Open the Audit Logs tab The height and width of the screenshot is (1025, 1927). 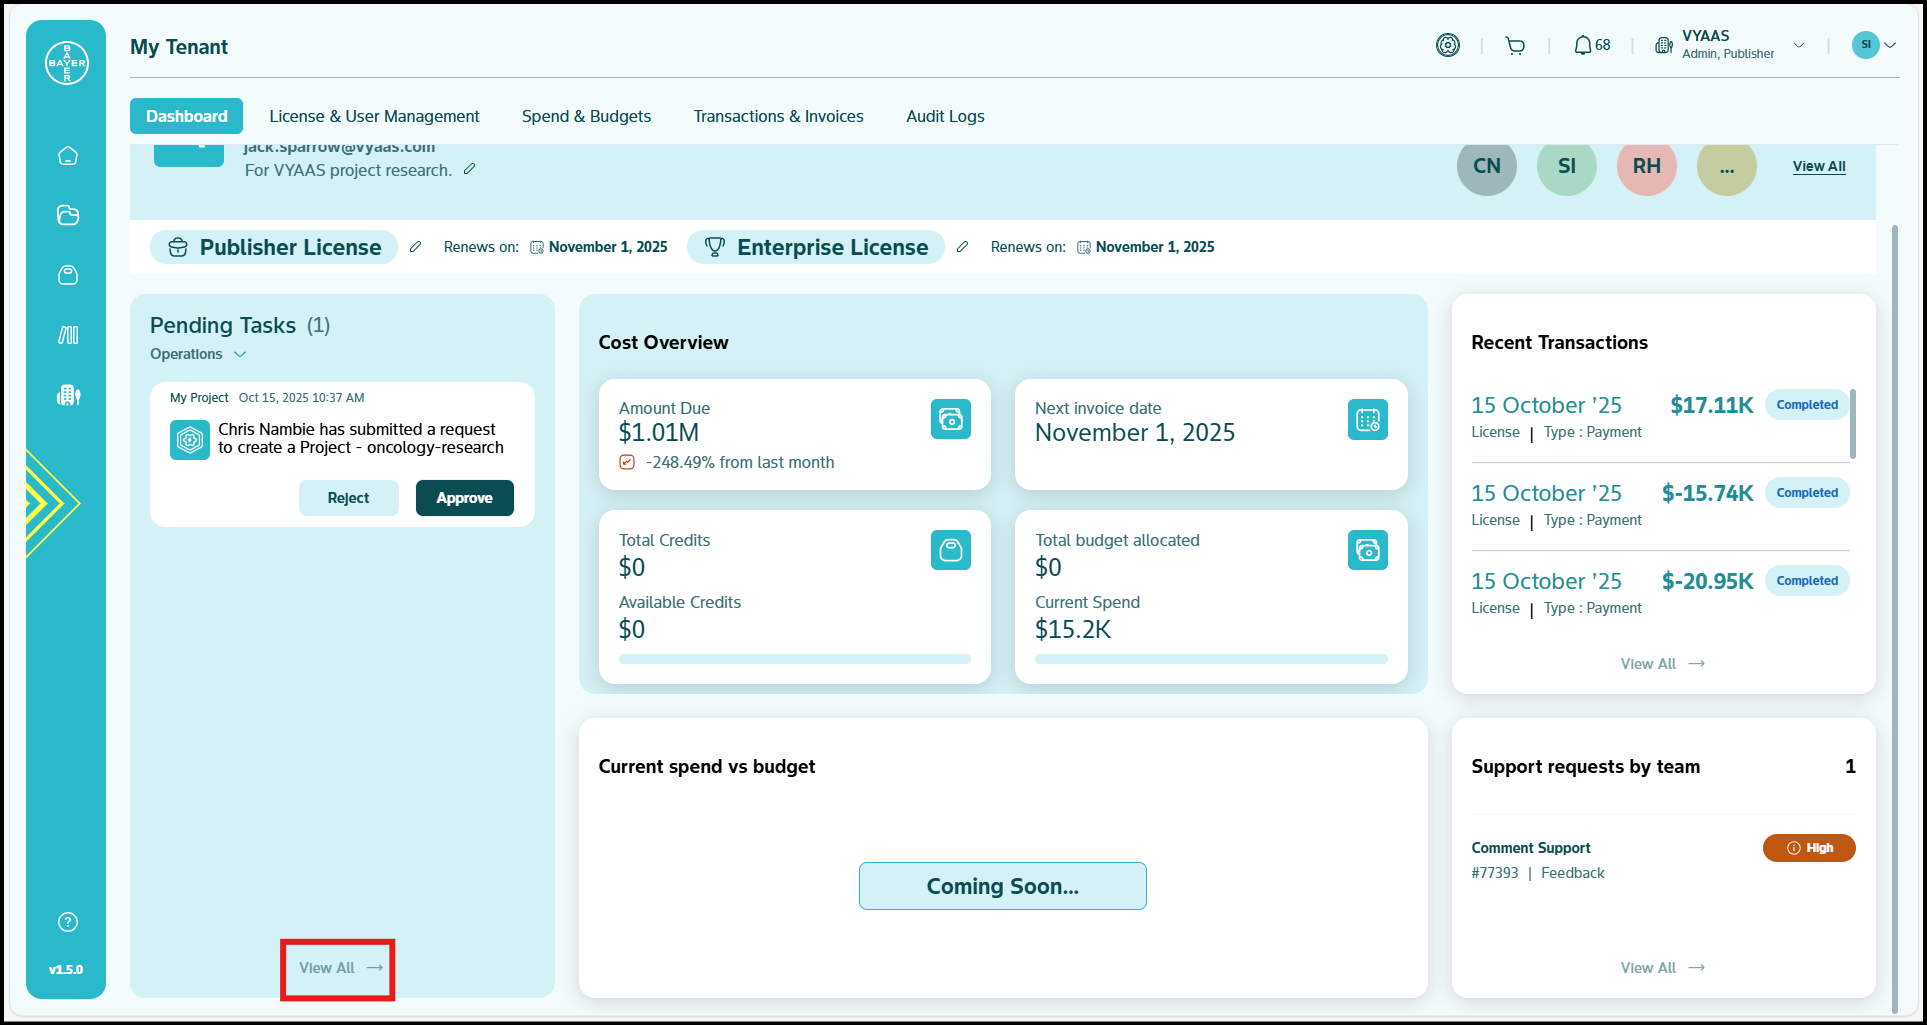point(944,116)
